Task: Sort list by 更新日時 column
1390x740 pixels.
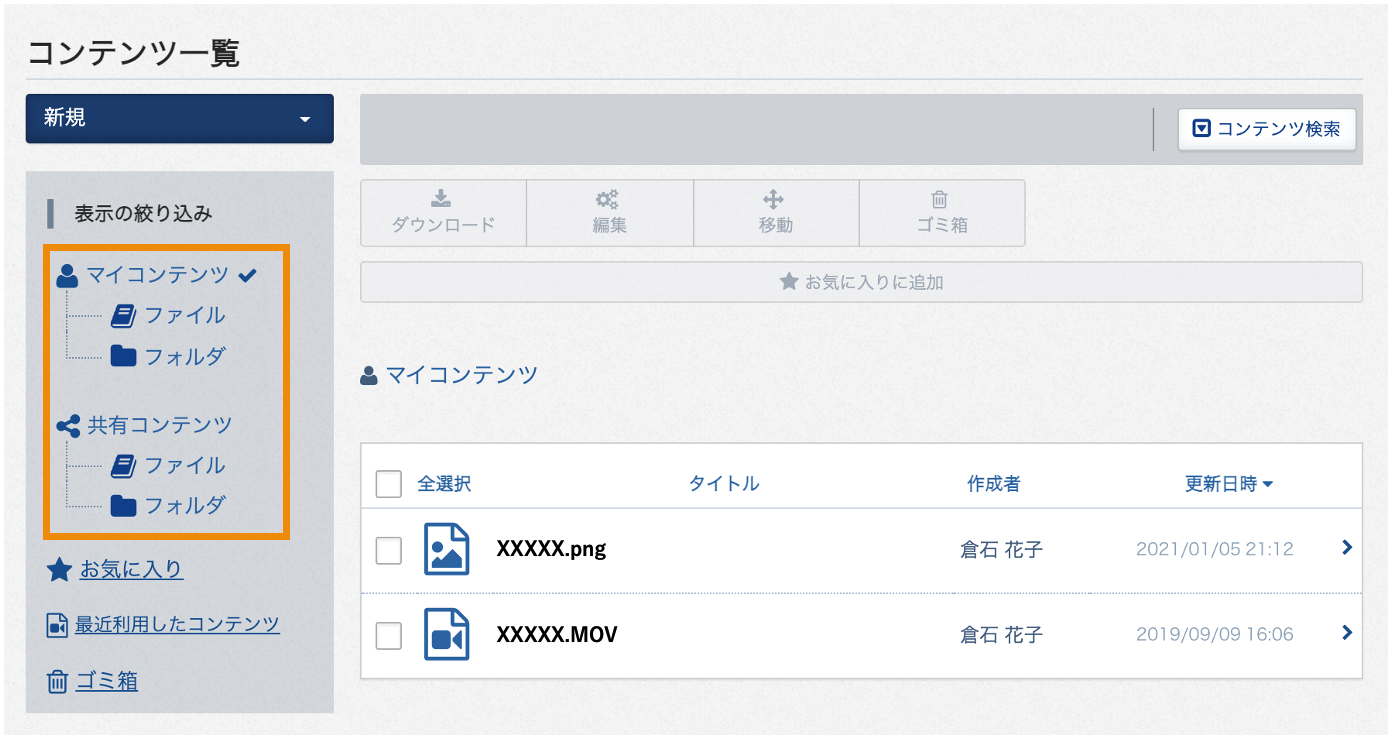Action: click(x=1229, y=484)
